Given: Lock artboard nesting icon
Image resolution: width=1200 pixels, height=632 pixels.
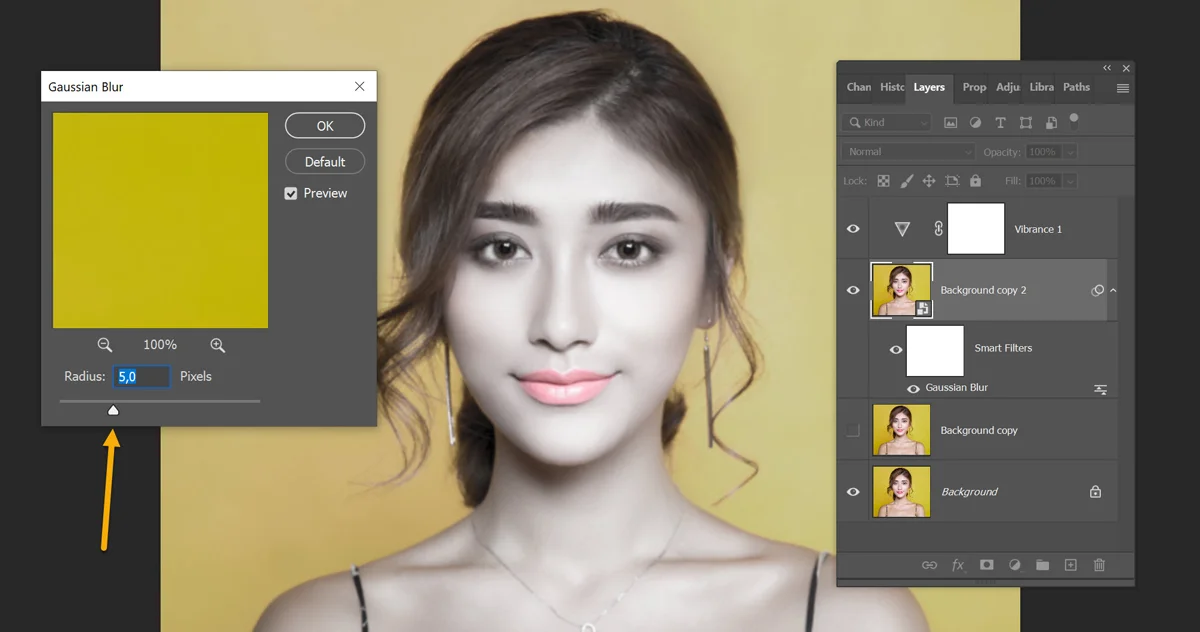Looking at the screenshot, I should (952, 181).
